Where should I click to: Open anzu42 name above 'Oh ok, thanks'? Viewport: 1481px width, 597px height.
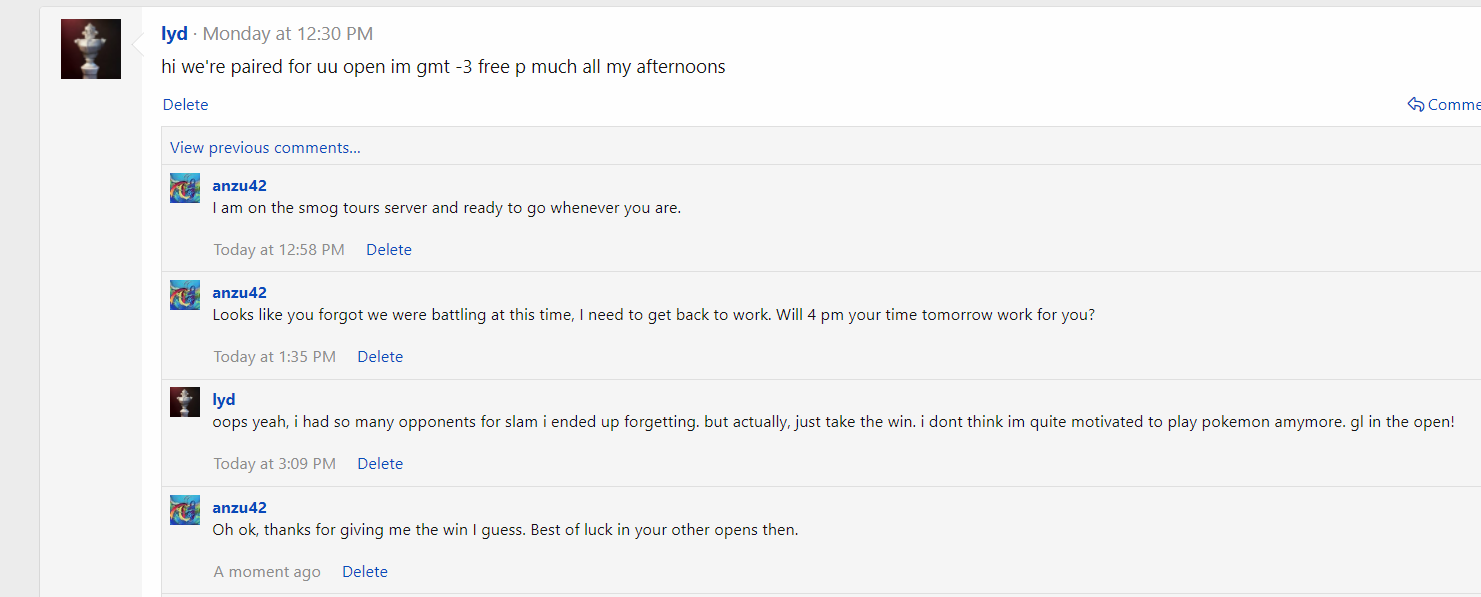(x=240, y=508)
